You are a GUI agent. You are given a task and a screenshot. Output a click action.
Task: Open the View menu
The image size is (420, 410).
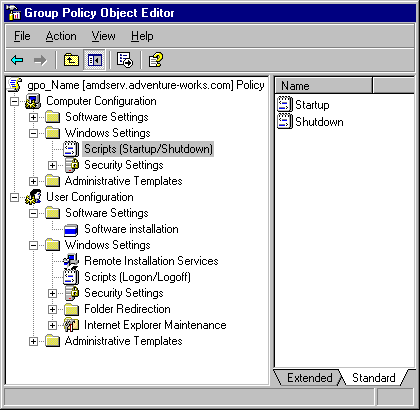coord(103,36)
